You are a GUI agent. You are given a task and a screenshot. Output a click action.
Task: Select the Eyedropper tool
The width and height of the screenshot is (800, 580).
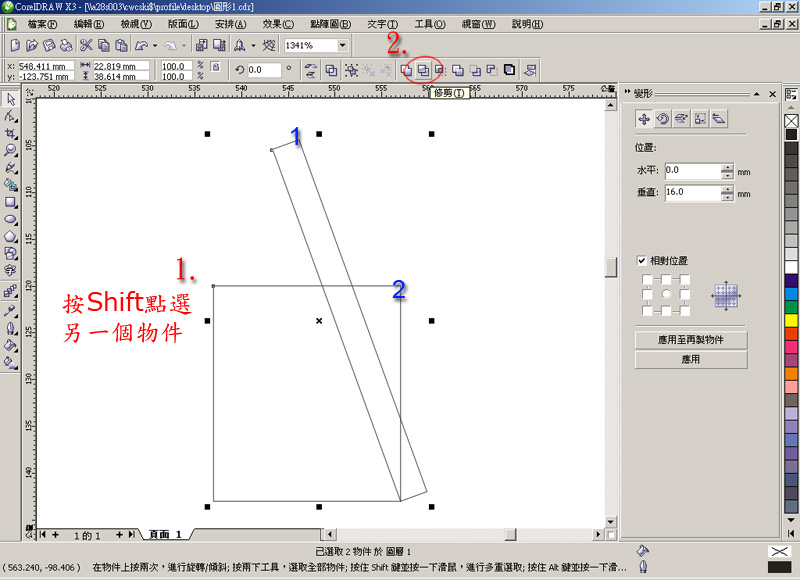(x=11, y=311)
